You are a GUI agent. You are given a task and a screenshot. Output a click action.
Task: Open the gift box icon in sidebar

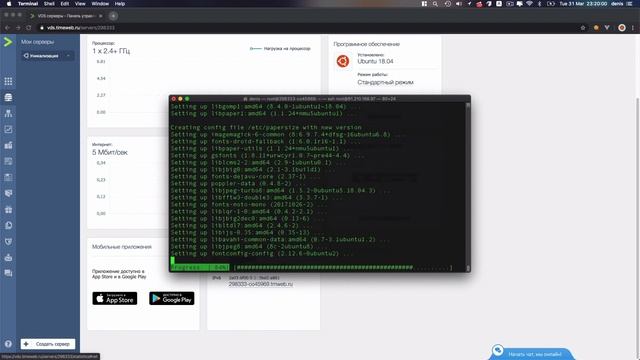8,209
